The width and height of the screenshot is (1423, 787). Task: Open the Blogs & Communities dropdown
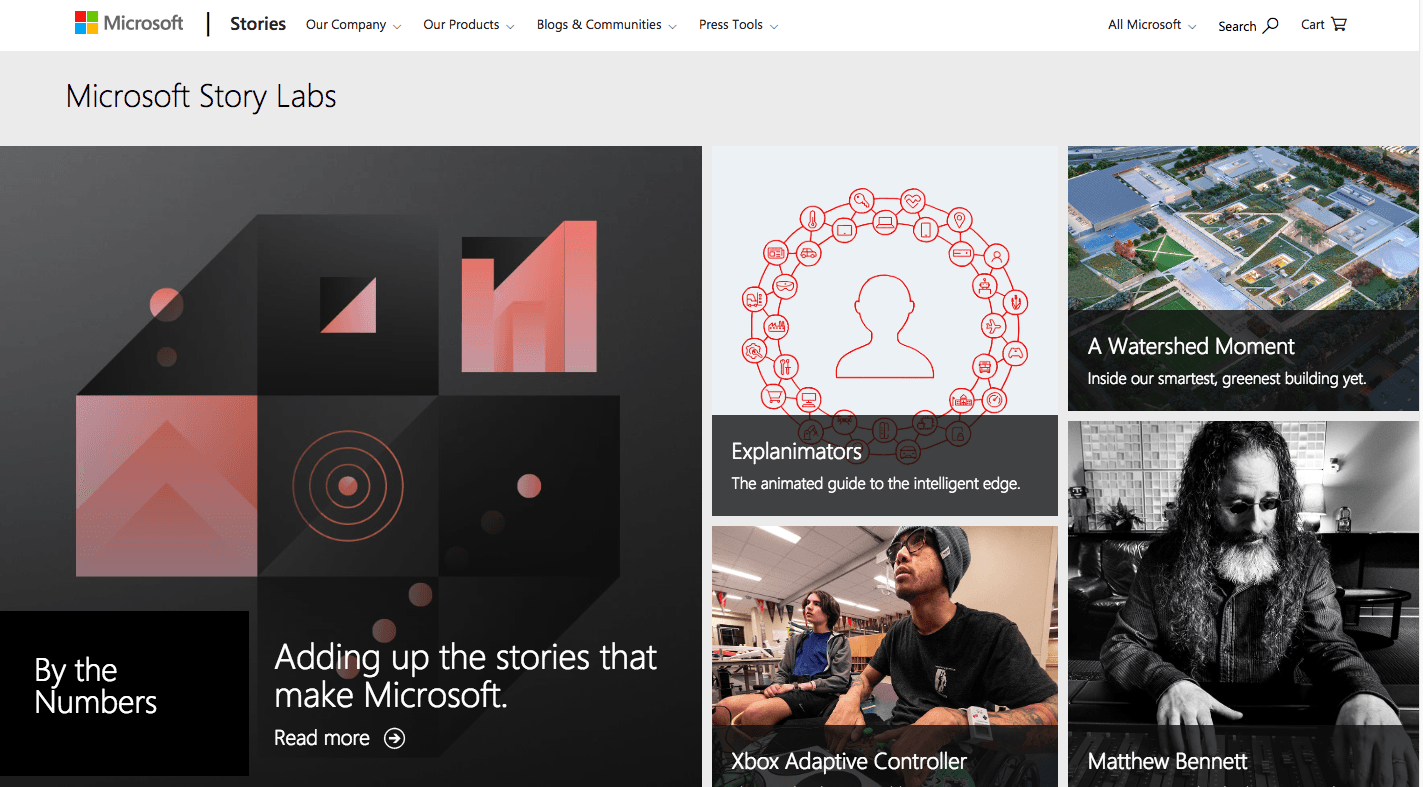pyautogui.click(x=606, y=25)
